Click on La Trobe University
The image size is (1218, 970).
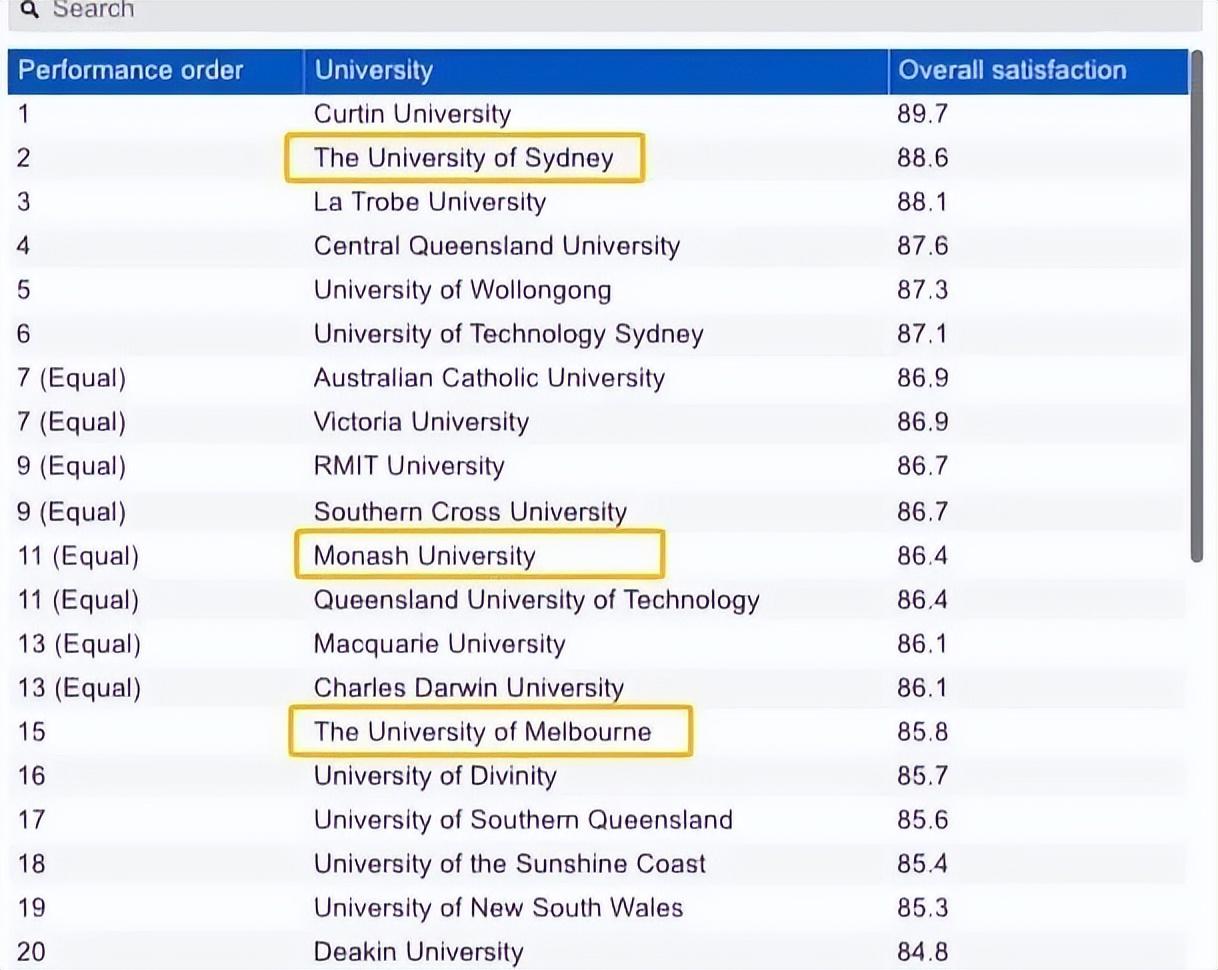[x=430, y=202]
